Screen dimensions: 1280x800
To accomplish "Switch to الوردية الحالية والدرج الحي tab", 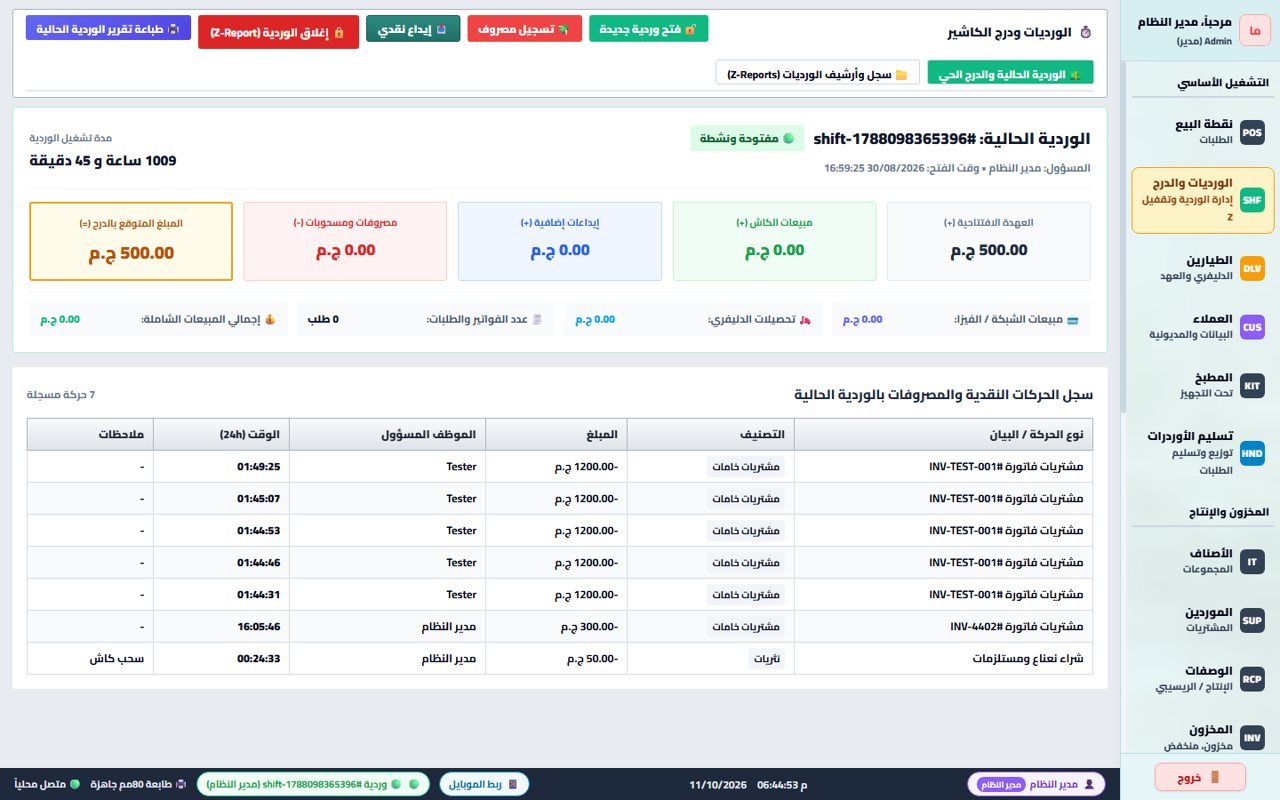I will click(1010, 73).
